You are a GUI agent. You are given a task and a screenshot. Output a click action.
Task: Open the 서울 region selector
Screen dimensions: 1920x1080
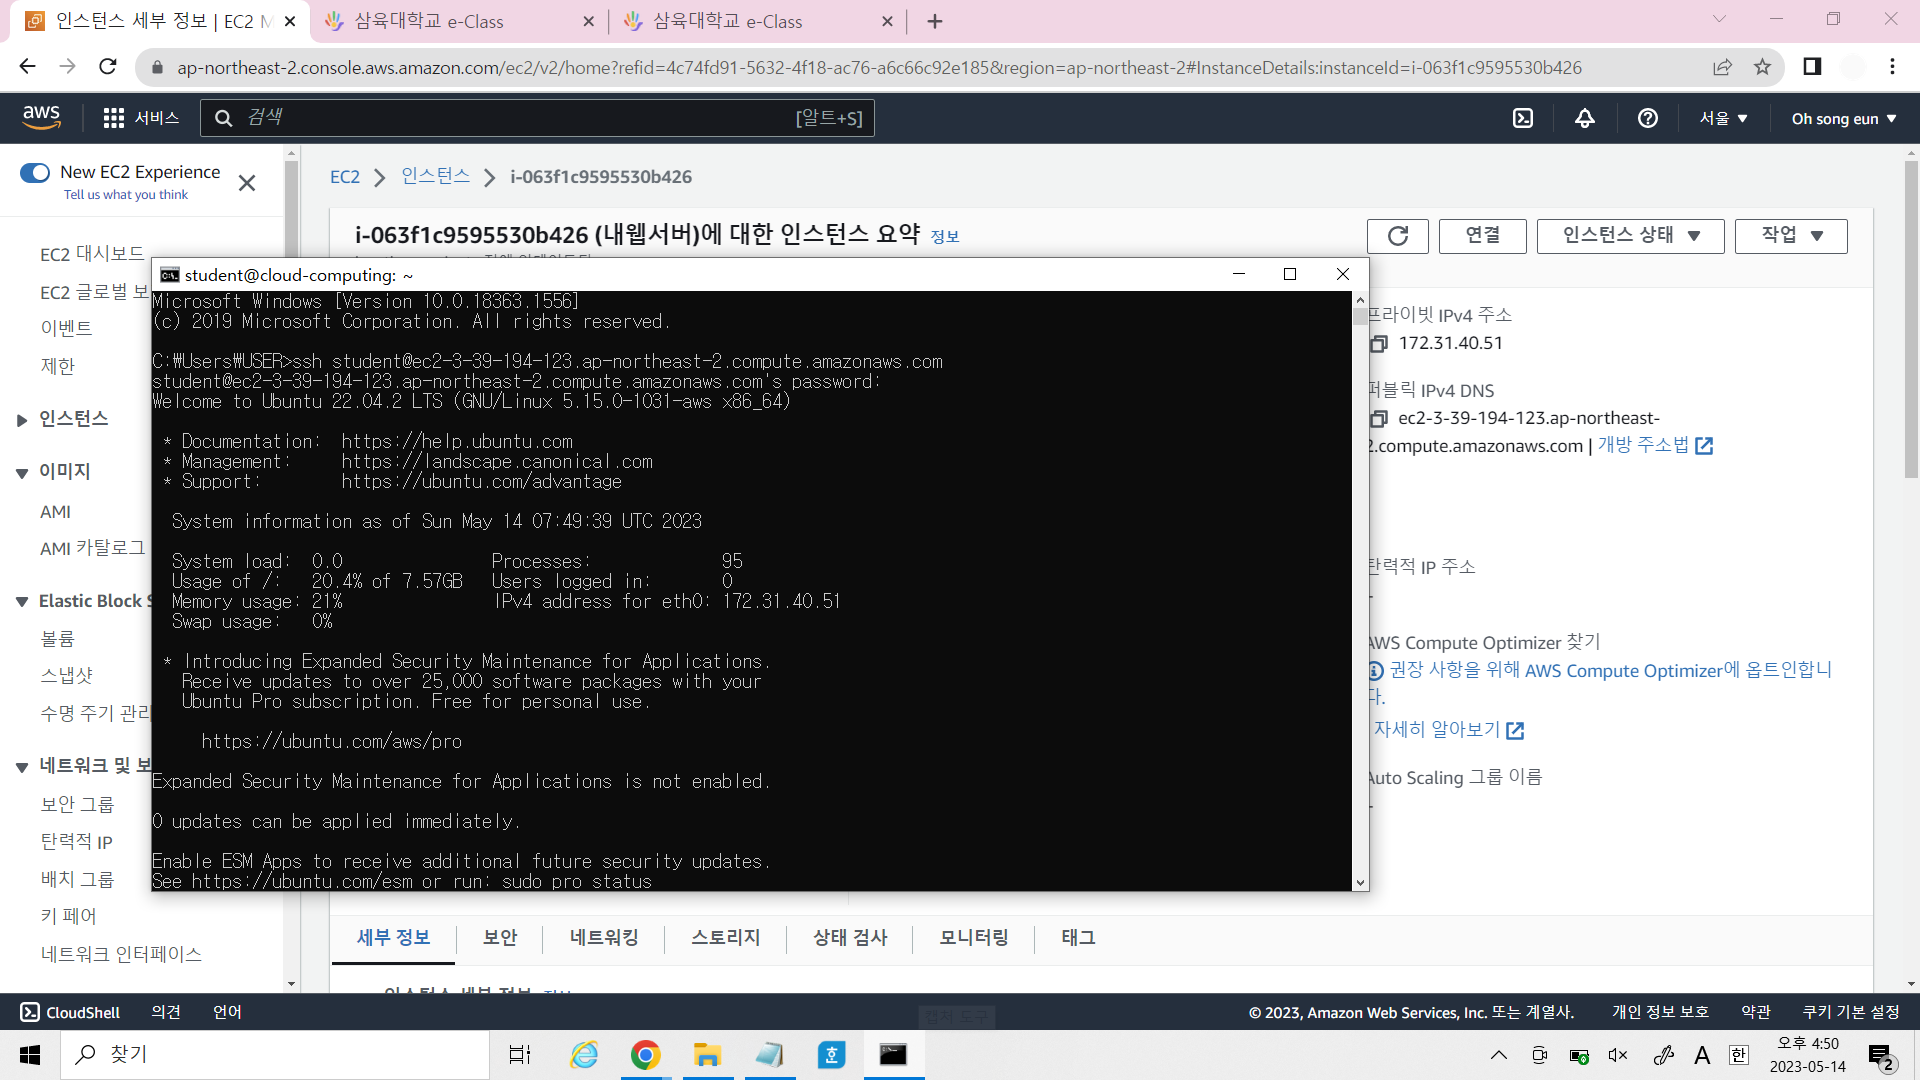coord(1723,118)
